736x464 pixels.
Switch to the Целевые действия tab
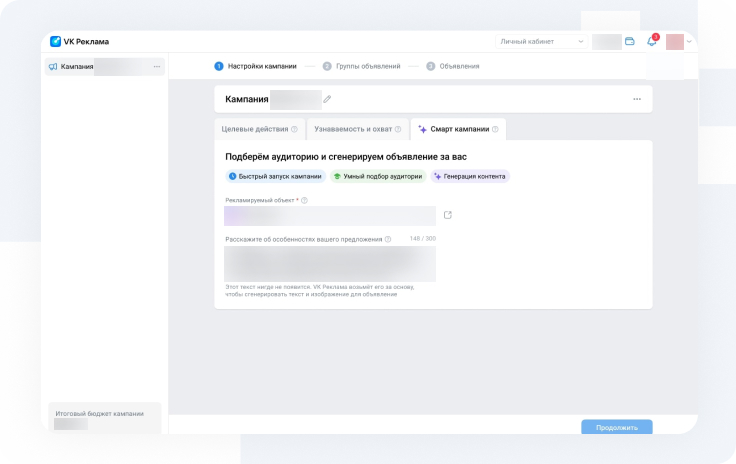pos(254,129)
